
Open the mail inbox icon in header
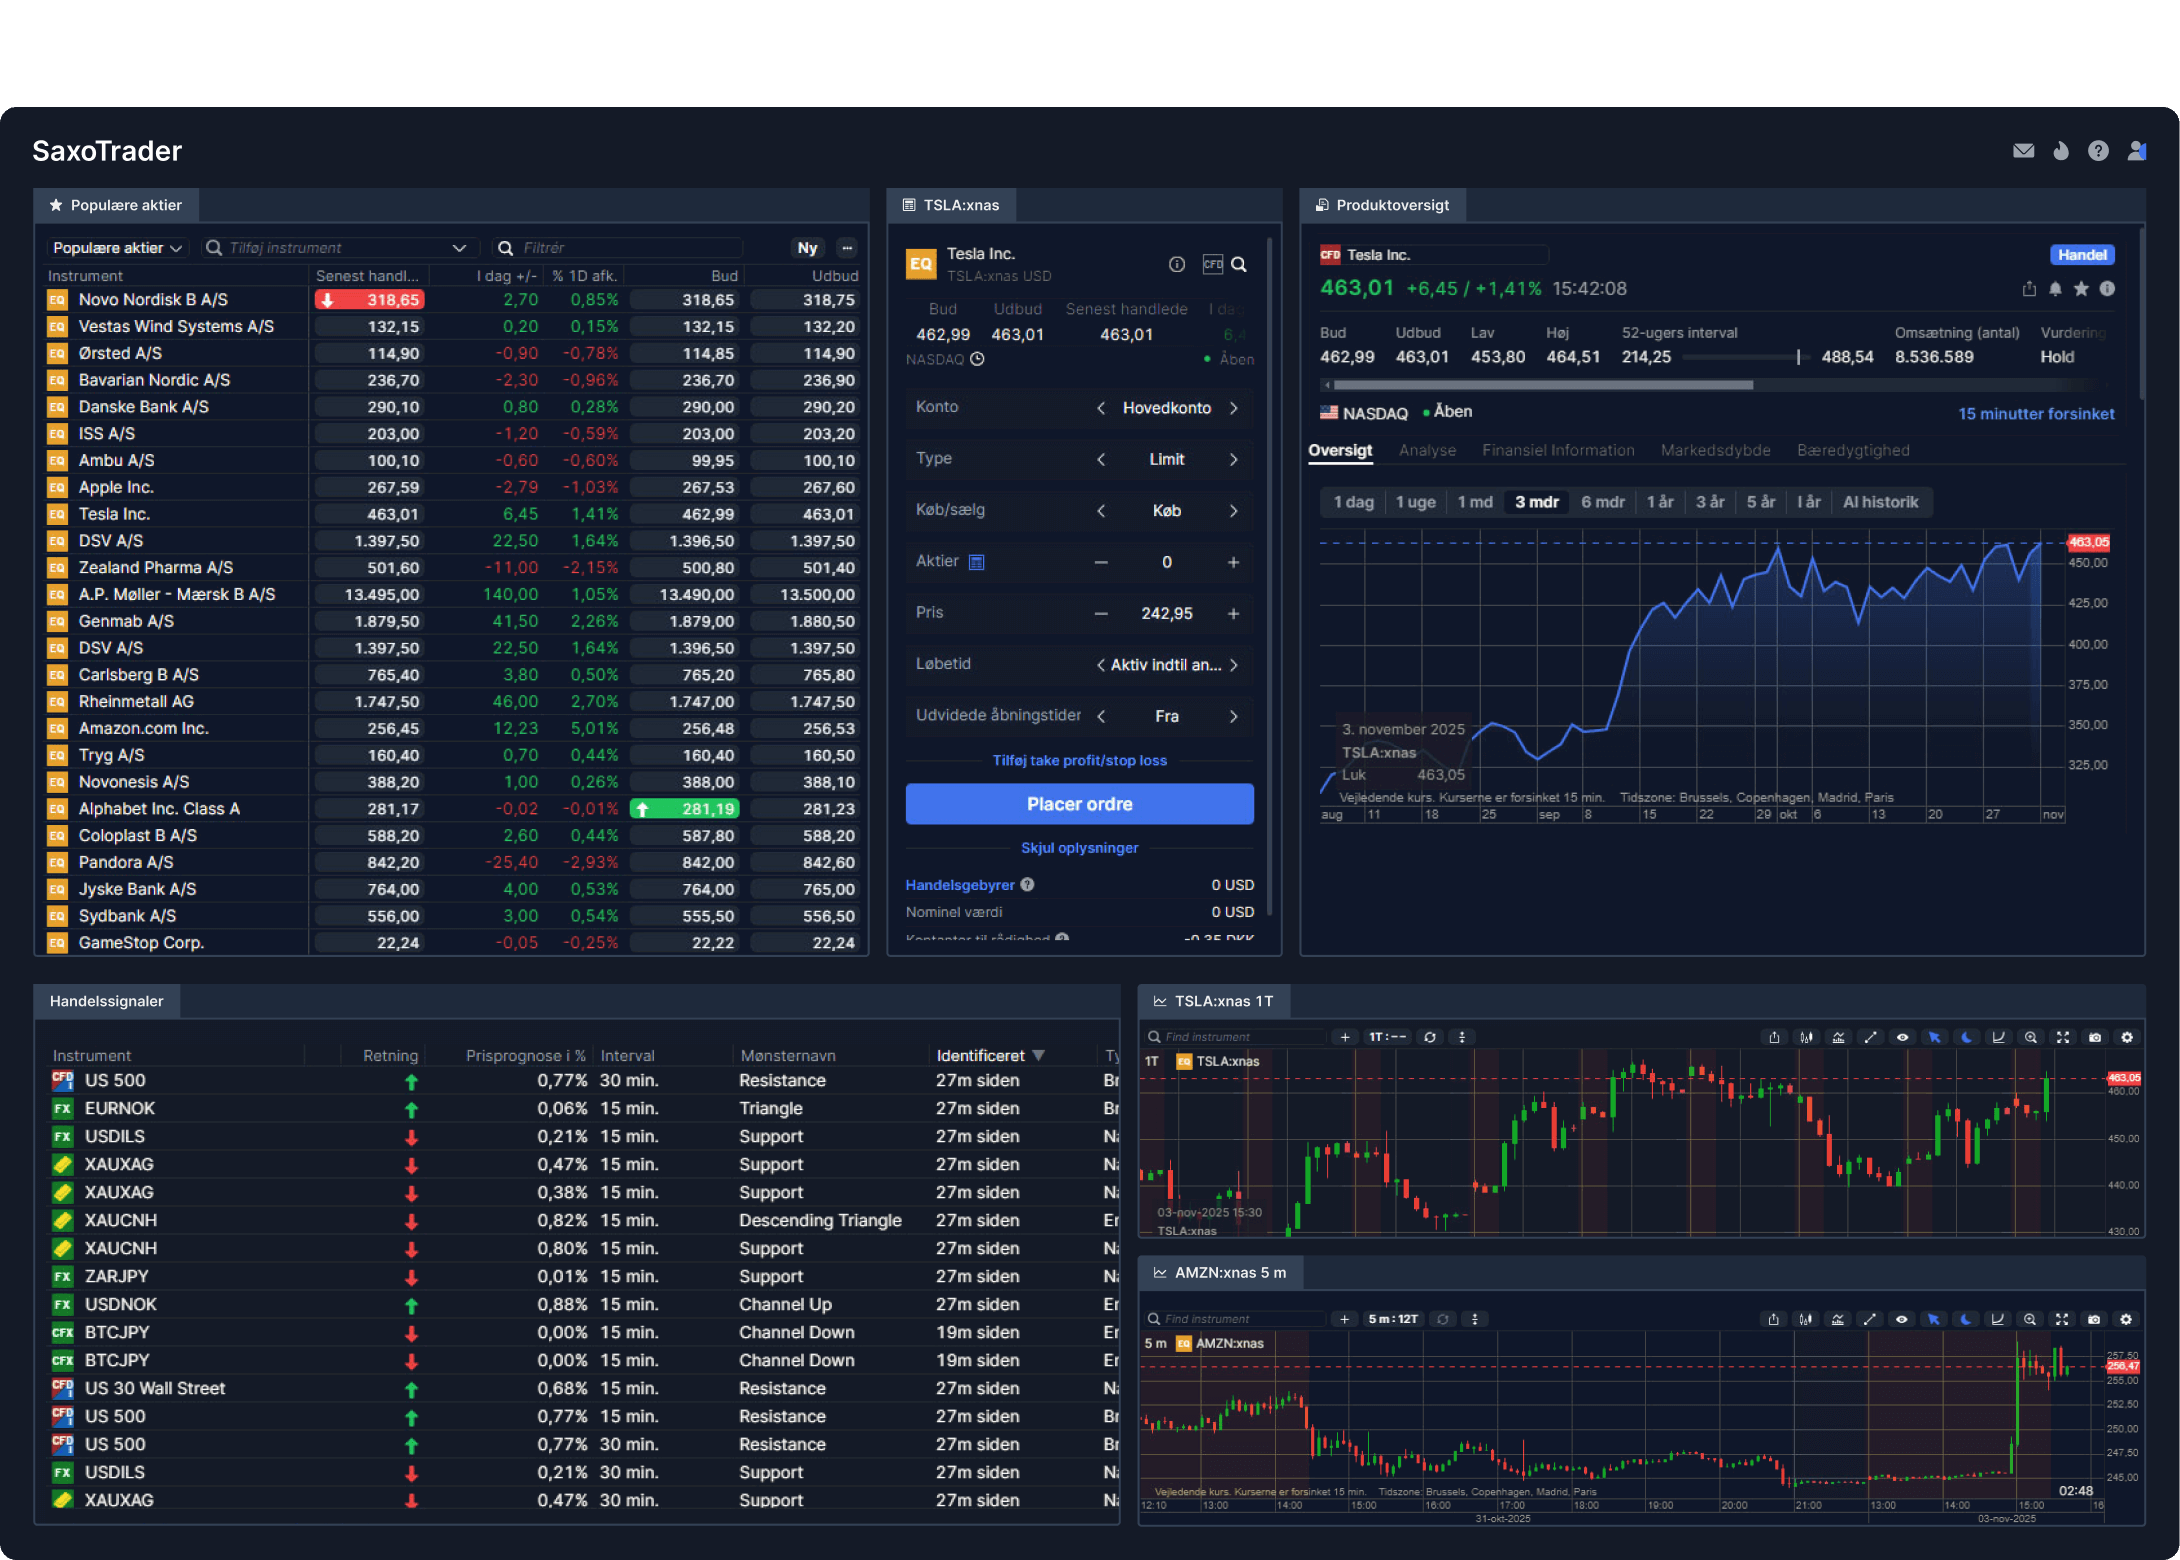[x=2023, y=151]
